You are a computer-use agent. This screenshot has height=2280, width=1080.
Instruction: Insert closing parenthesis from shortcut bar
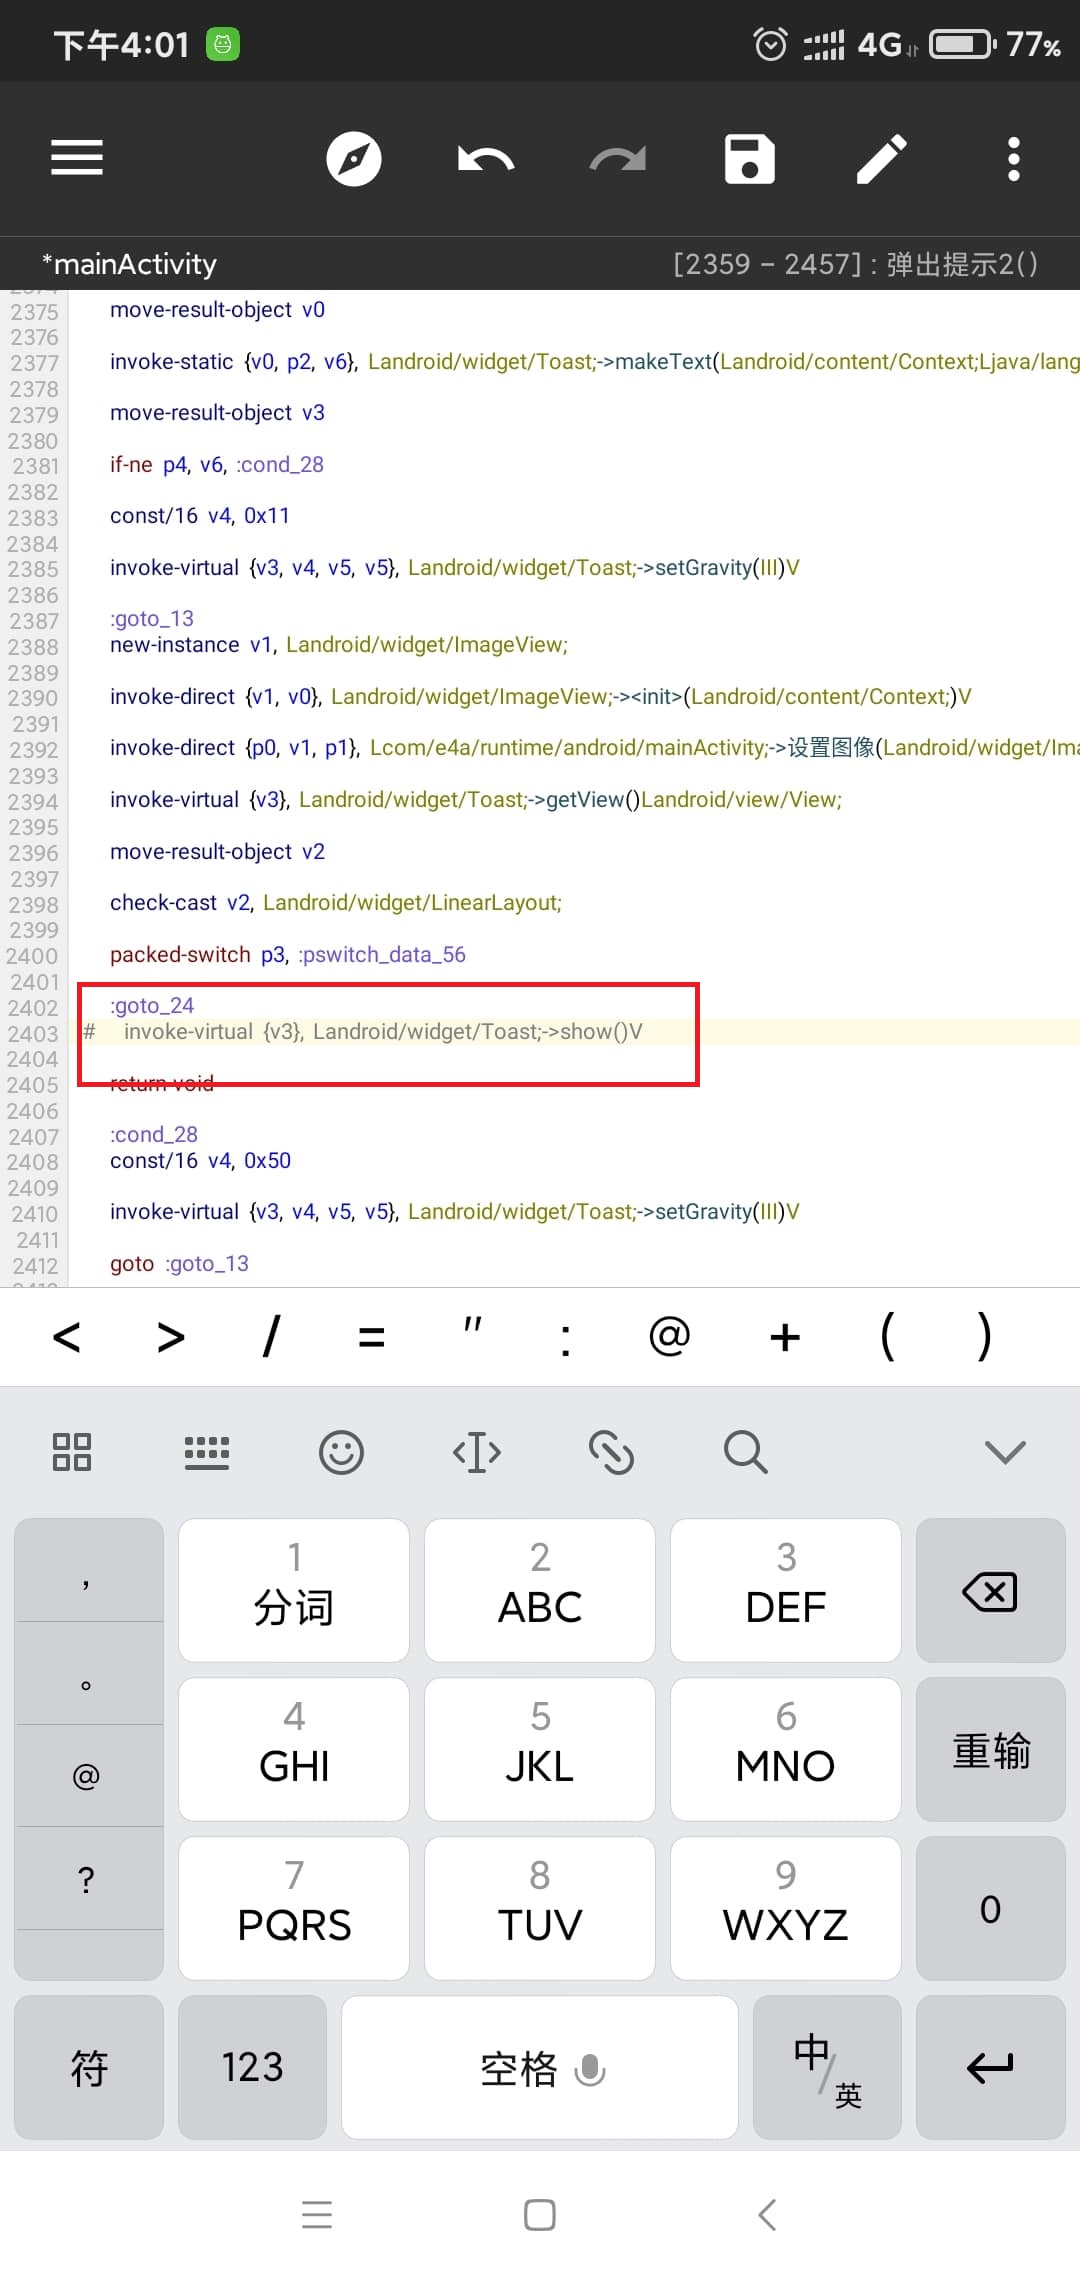coord(984,1336)
